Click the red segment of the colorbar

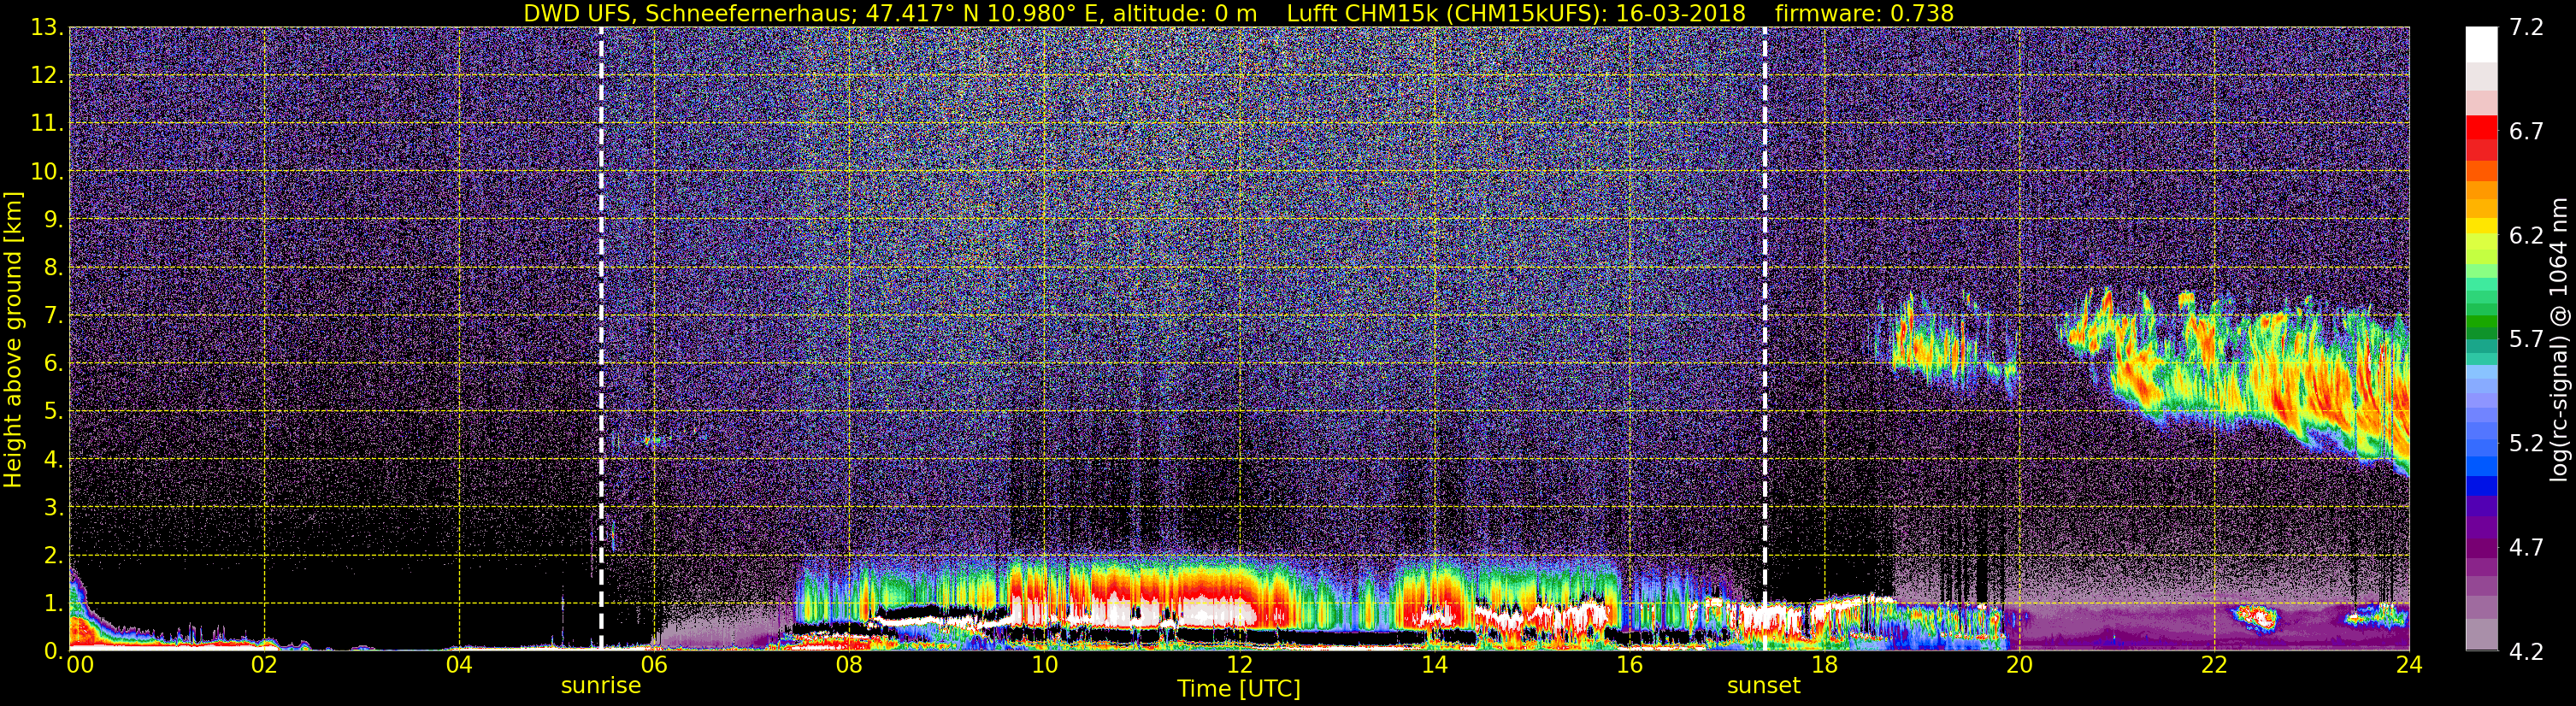click(x=2481, y=128)
